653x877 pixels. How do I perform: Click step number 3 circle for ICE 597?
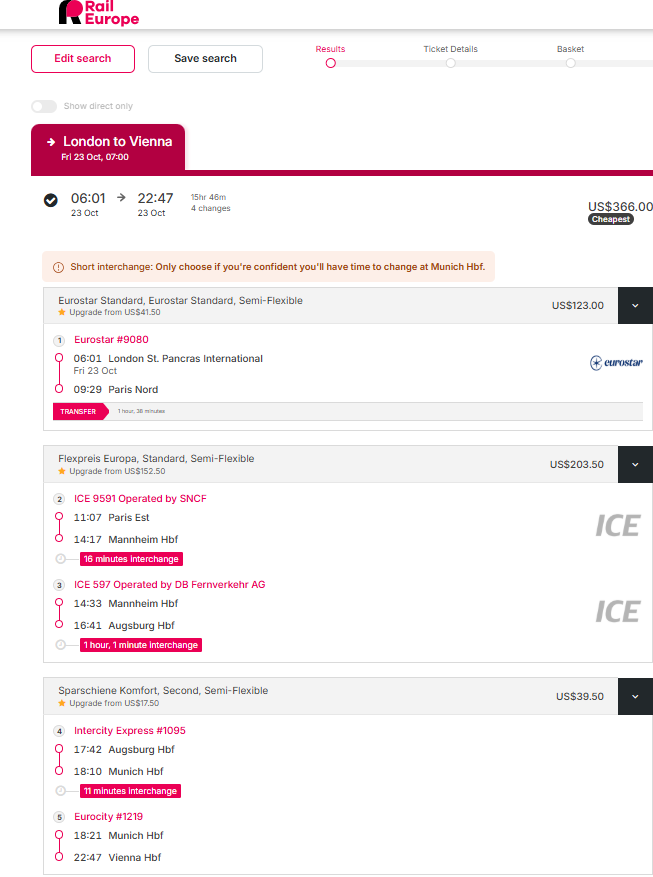59,585
